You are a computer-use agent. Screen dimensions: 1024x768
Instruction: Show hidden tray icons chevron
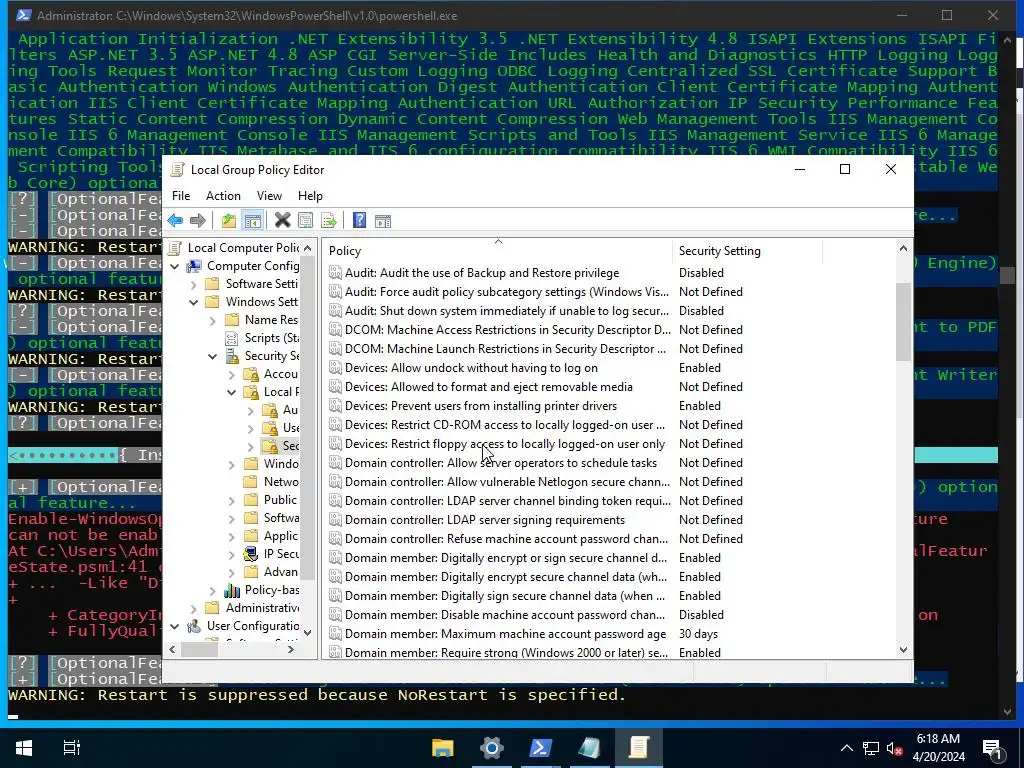coord(846,748)
